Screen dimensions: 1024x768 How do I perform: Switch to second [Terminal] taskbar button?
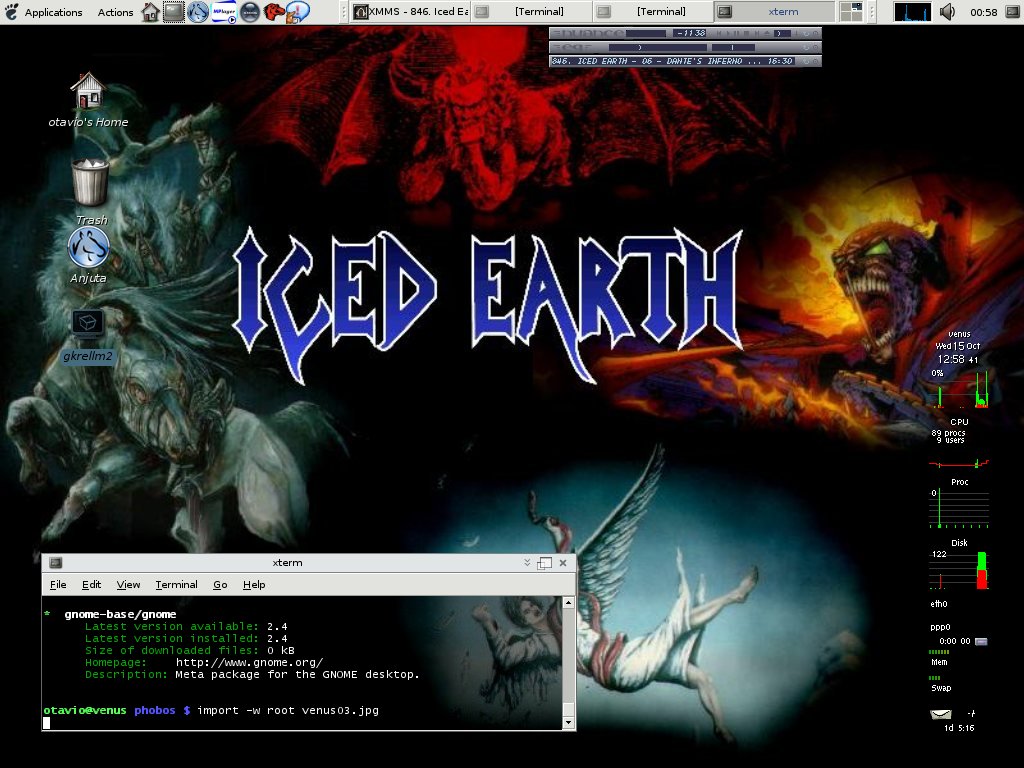tap(653, 12)
